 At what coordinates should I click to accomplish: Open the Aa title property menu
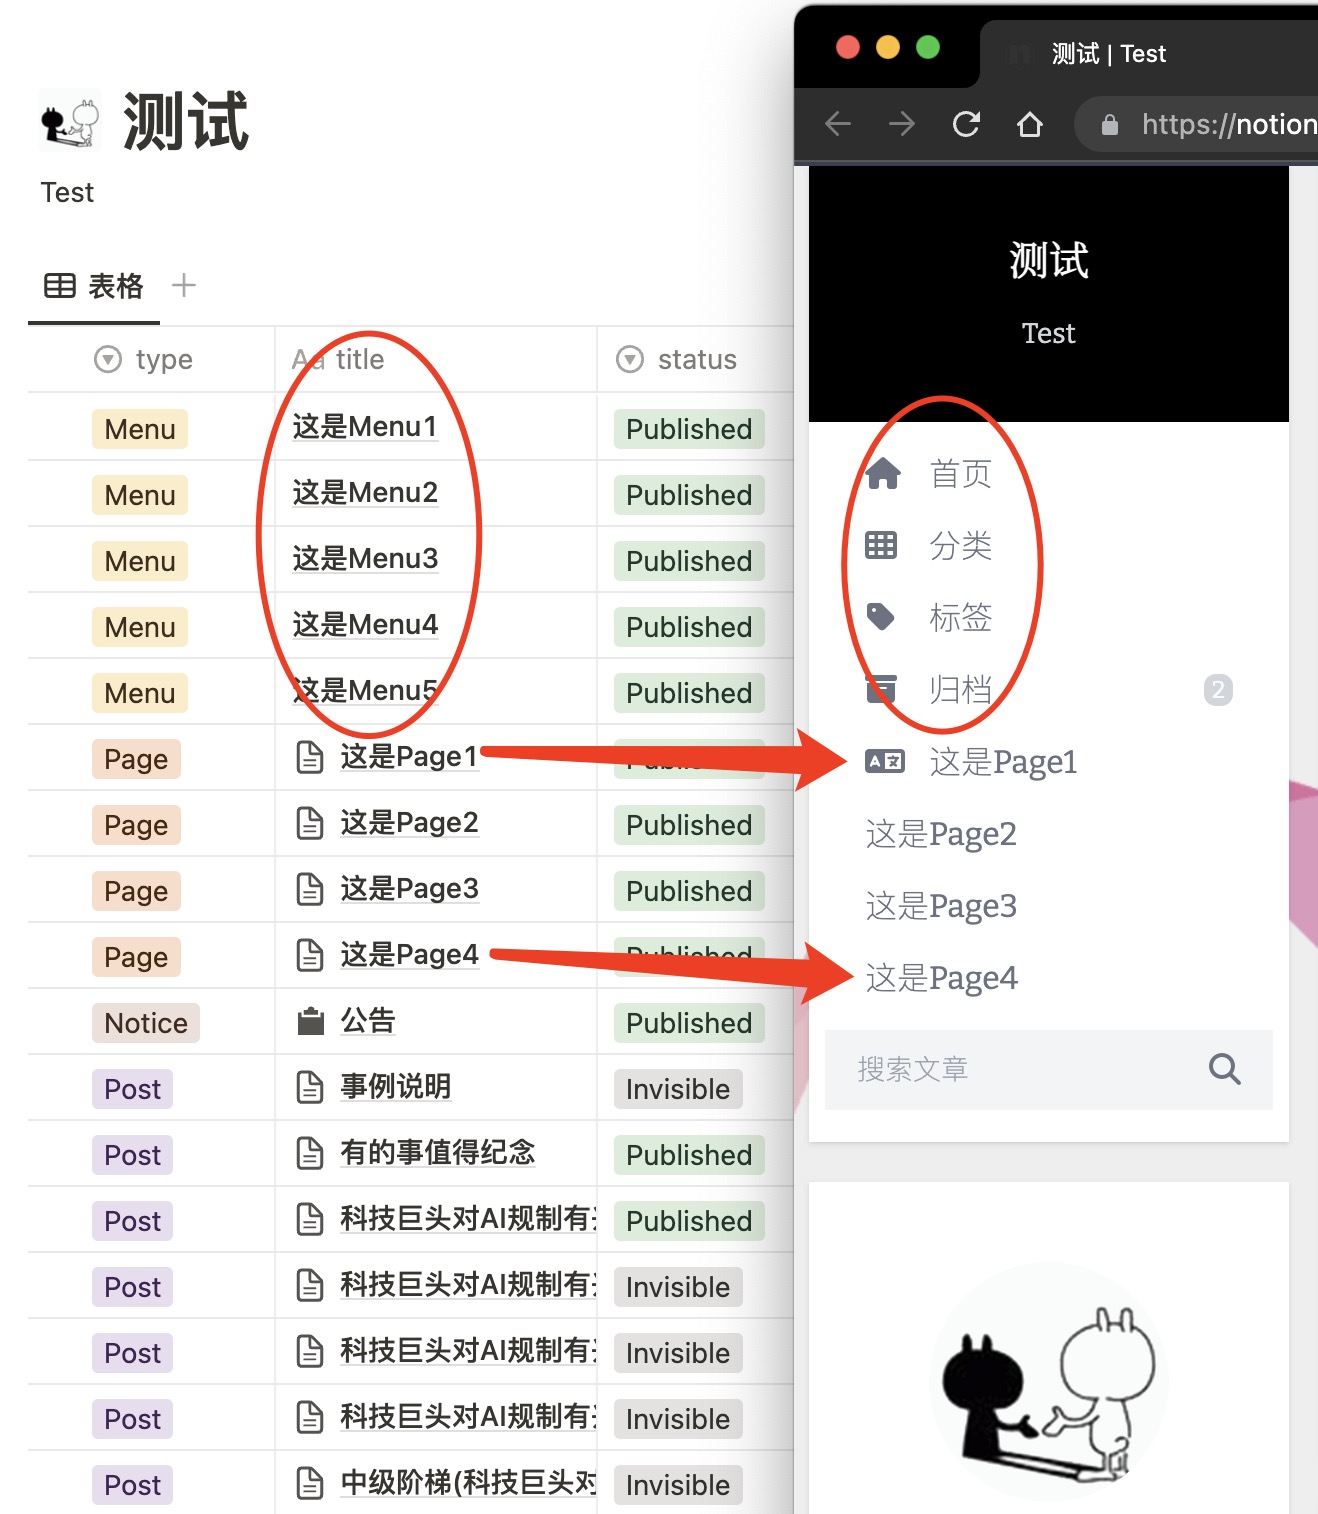(x=337, y=359)
